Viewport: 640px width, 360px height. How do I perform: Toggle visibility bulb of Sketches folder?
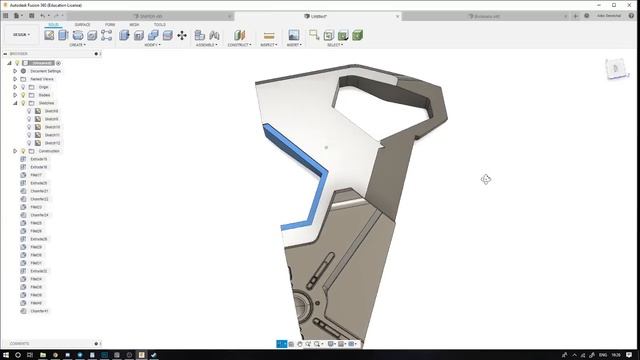tap(23, 103)
